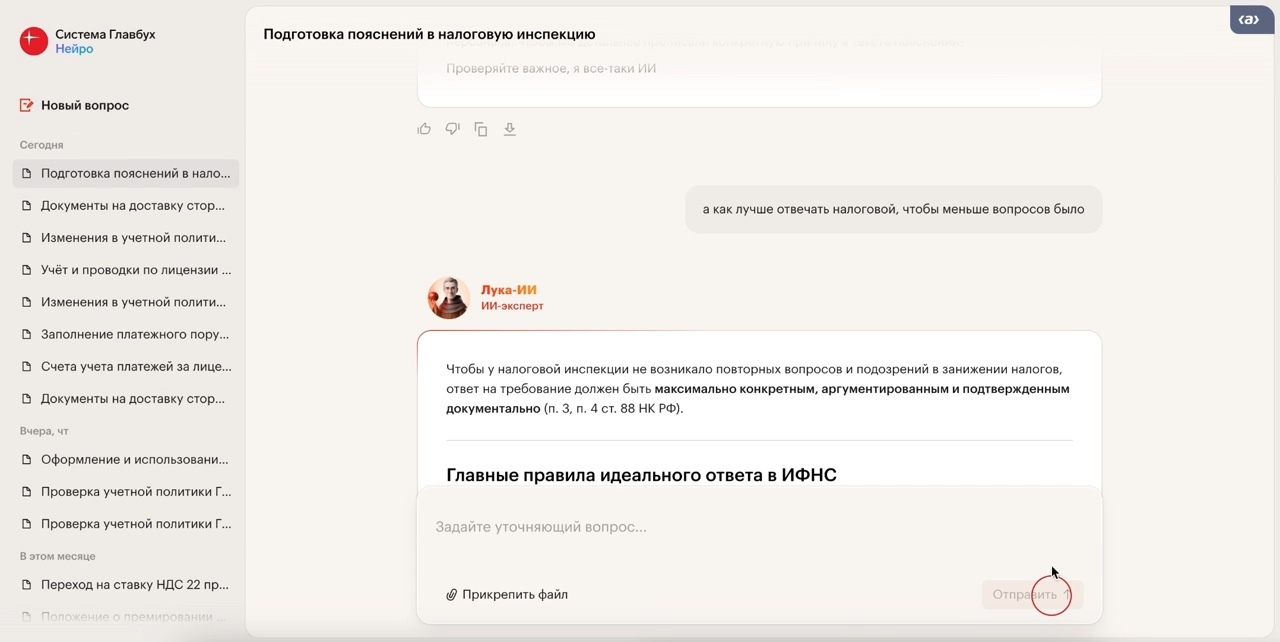The image size is (1280, 642).
Task: Click document icon beside Учёт и проводки
Action: pyautogui.click(x=27, y=270)
